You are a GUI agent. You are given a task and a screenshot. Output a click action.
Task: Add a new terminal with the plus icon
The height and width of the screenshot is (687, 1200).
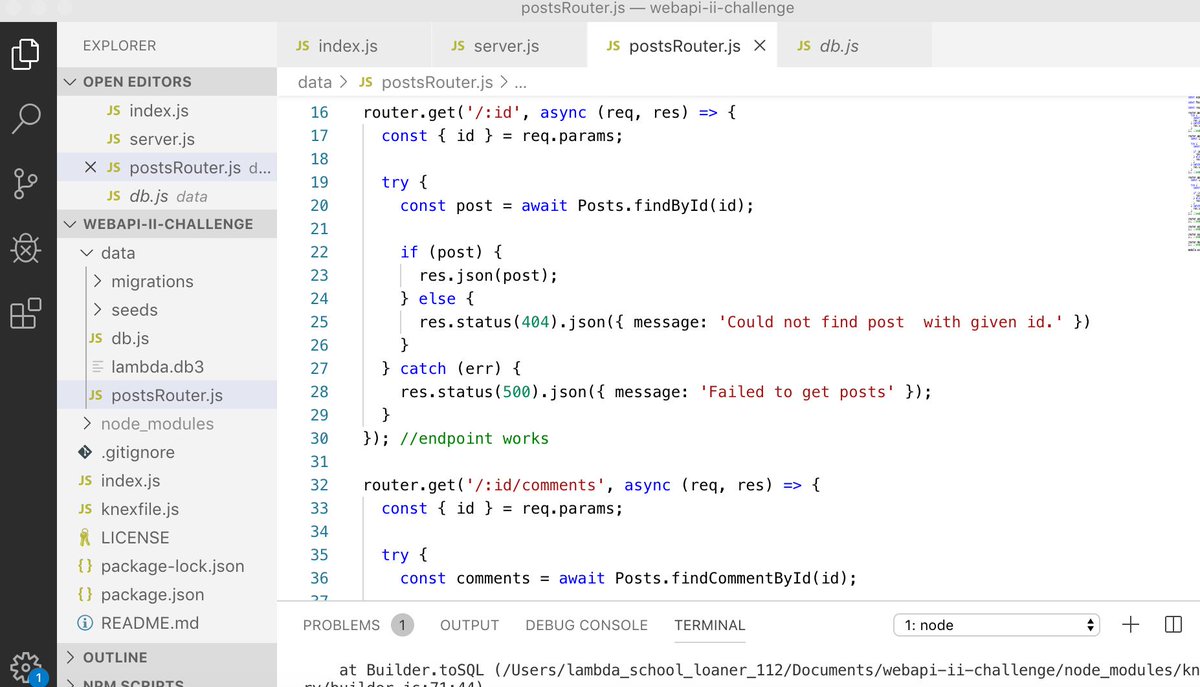1129,624
